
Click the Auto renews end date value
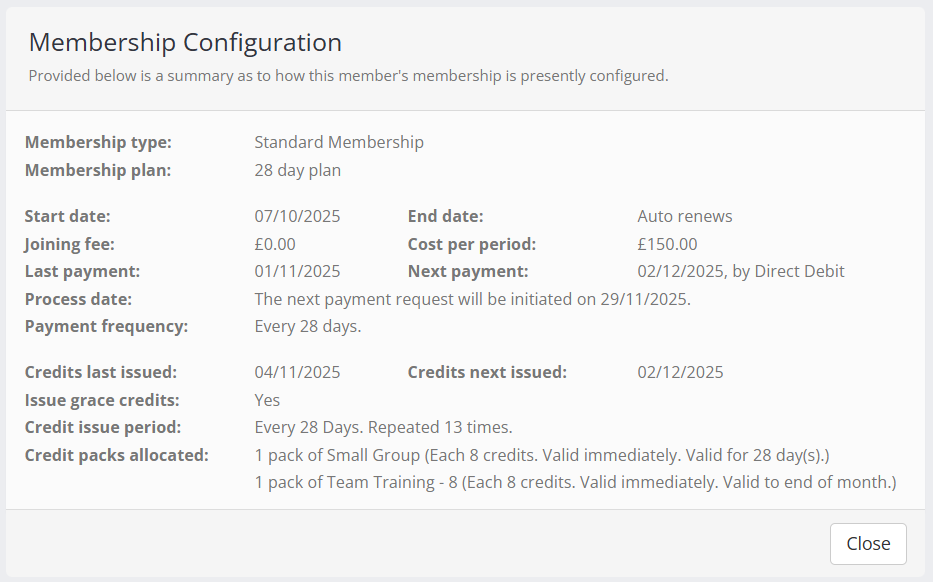pyautogui.click(x=685, y=216)
